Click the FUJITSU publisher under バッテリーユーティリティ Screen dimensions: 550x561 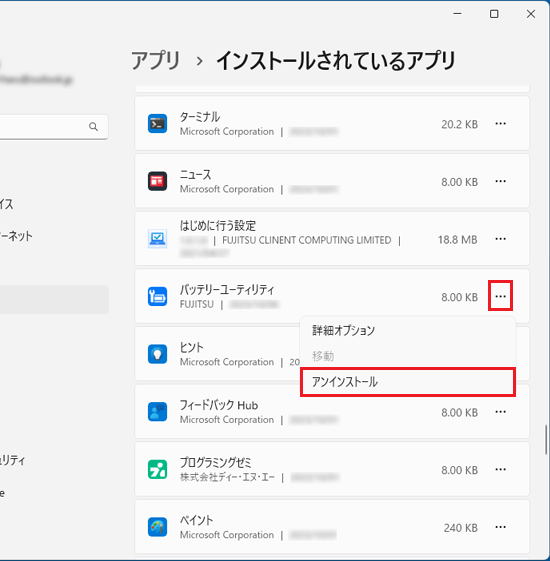tap(196, 304)
